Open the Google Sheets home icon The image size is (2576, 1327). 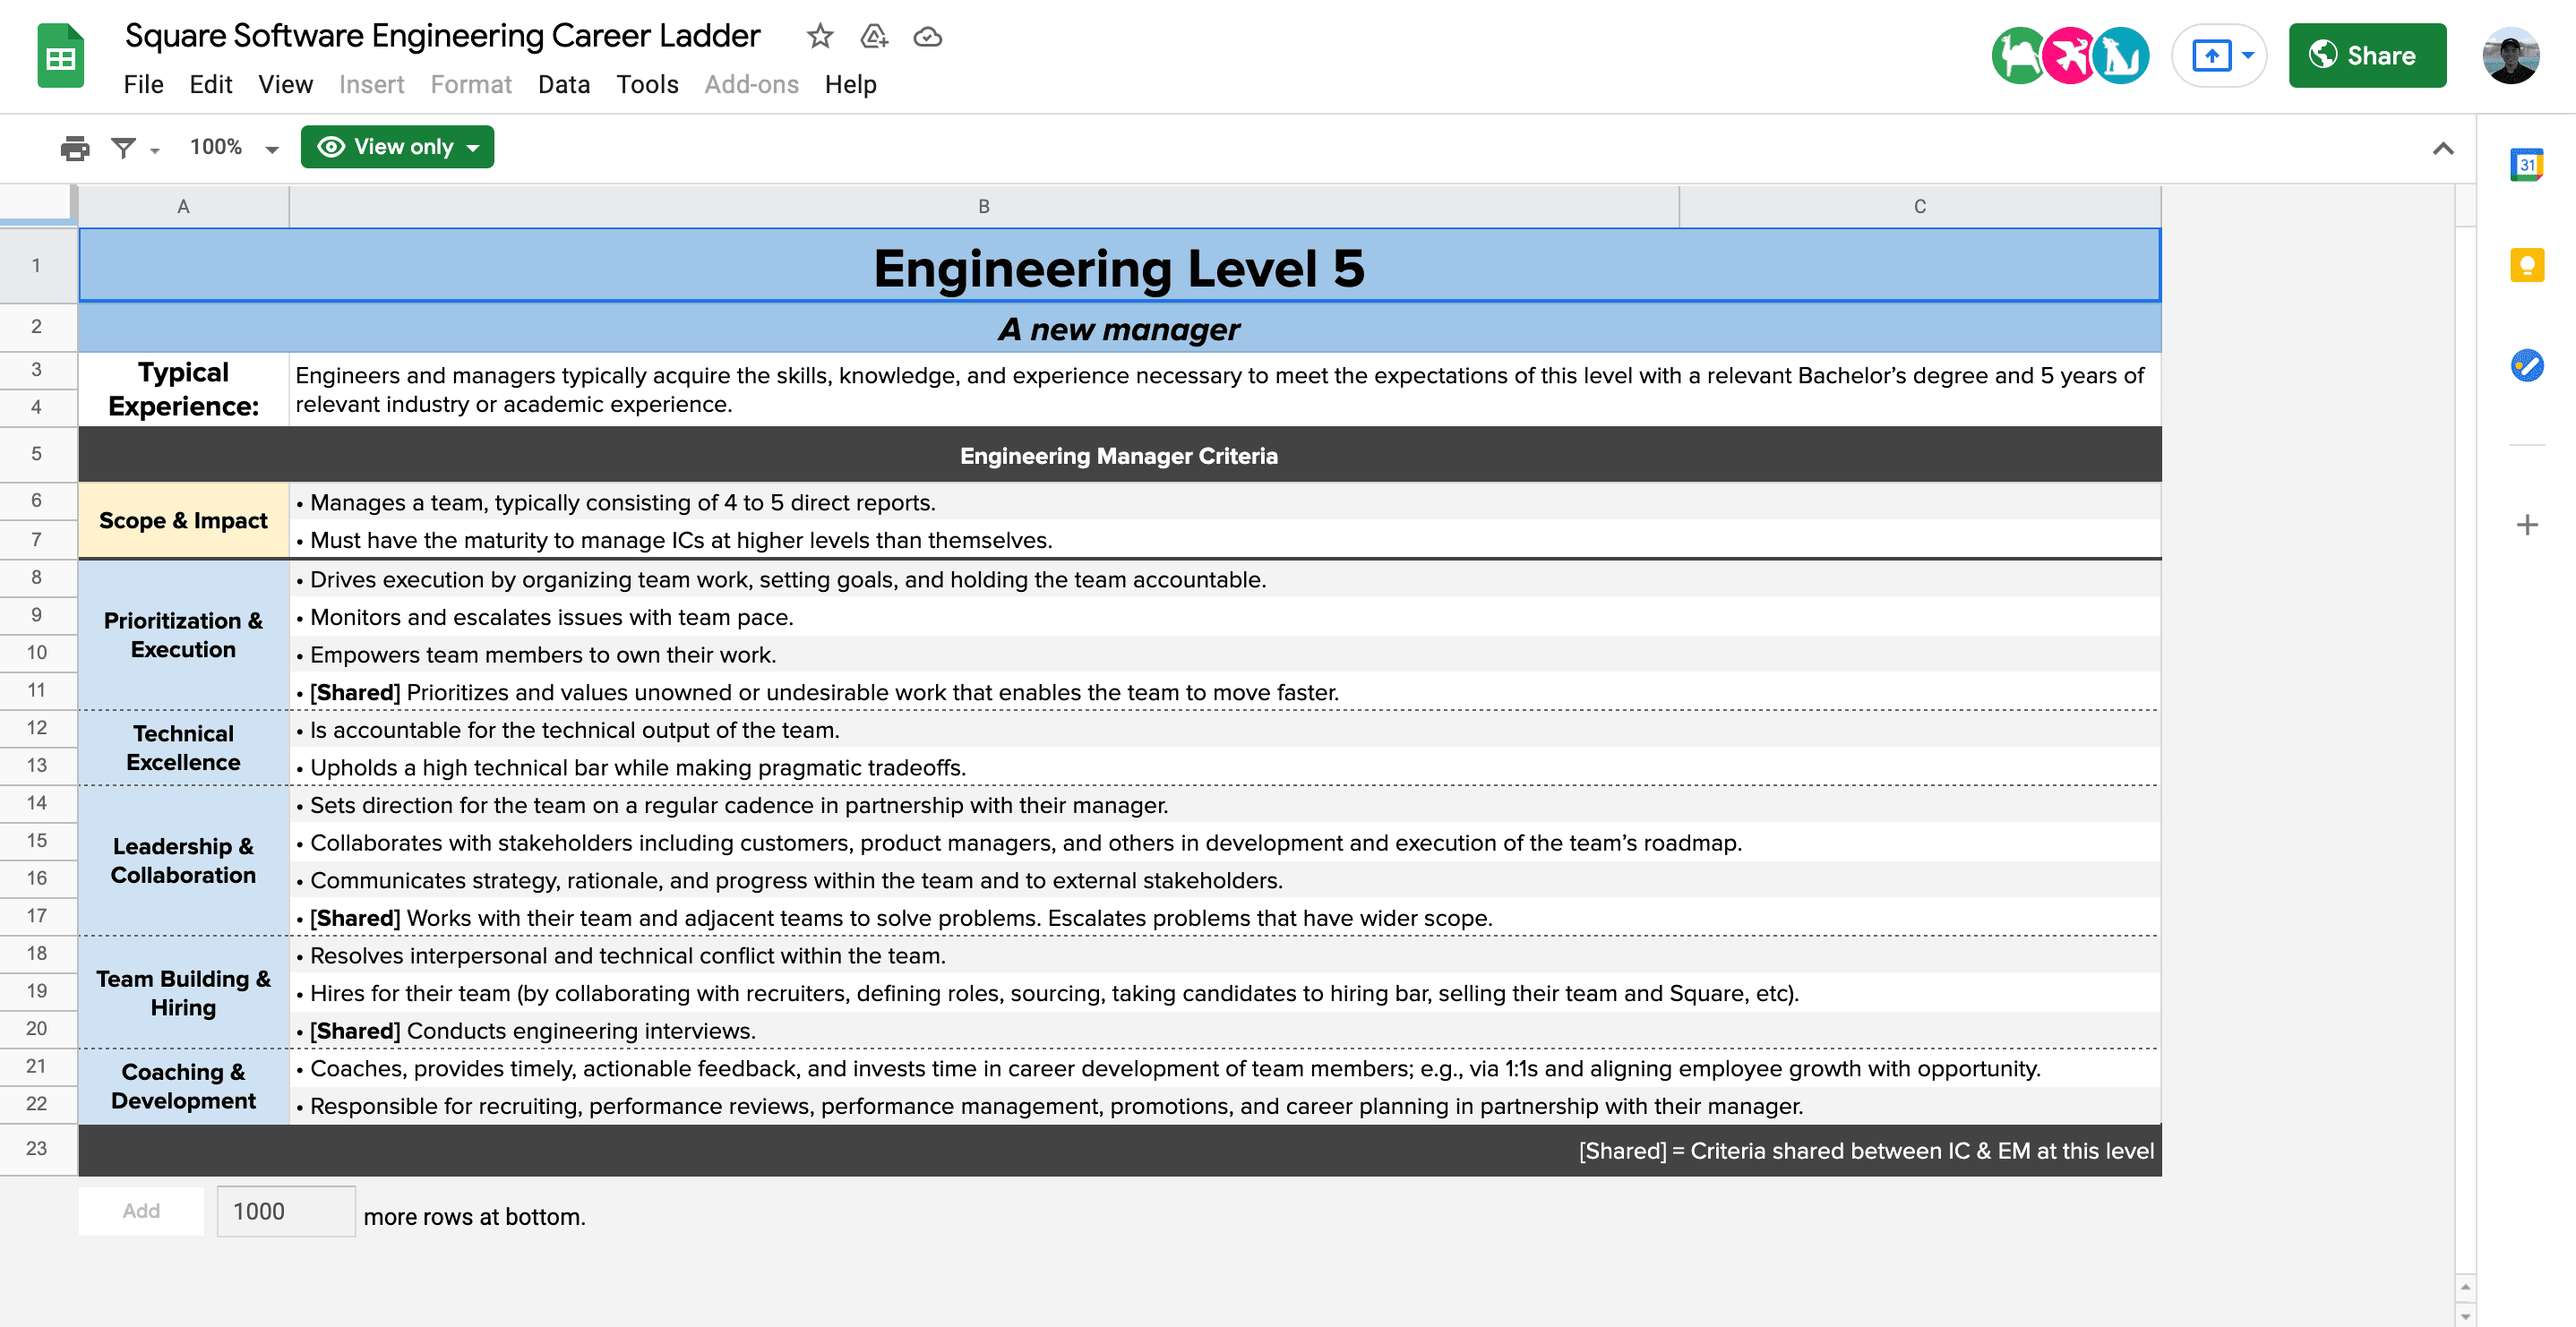60,57
